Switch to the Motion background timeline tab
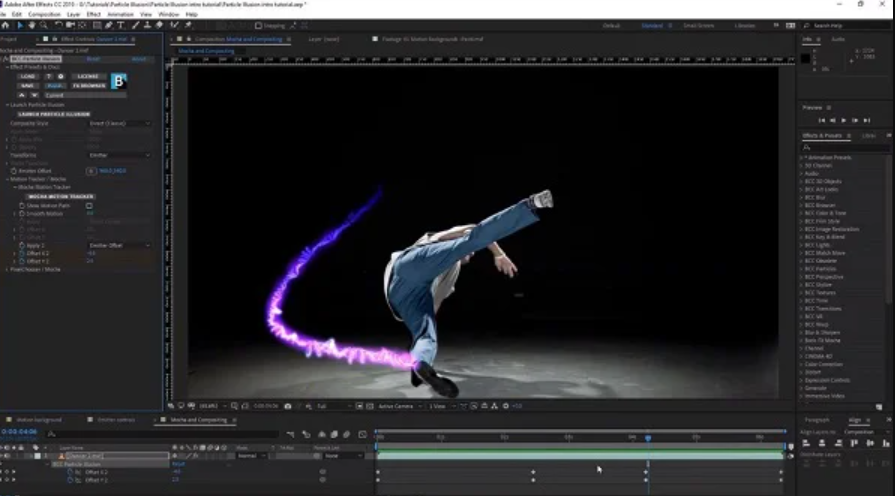895x496 pixels. 39,420
